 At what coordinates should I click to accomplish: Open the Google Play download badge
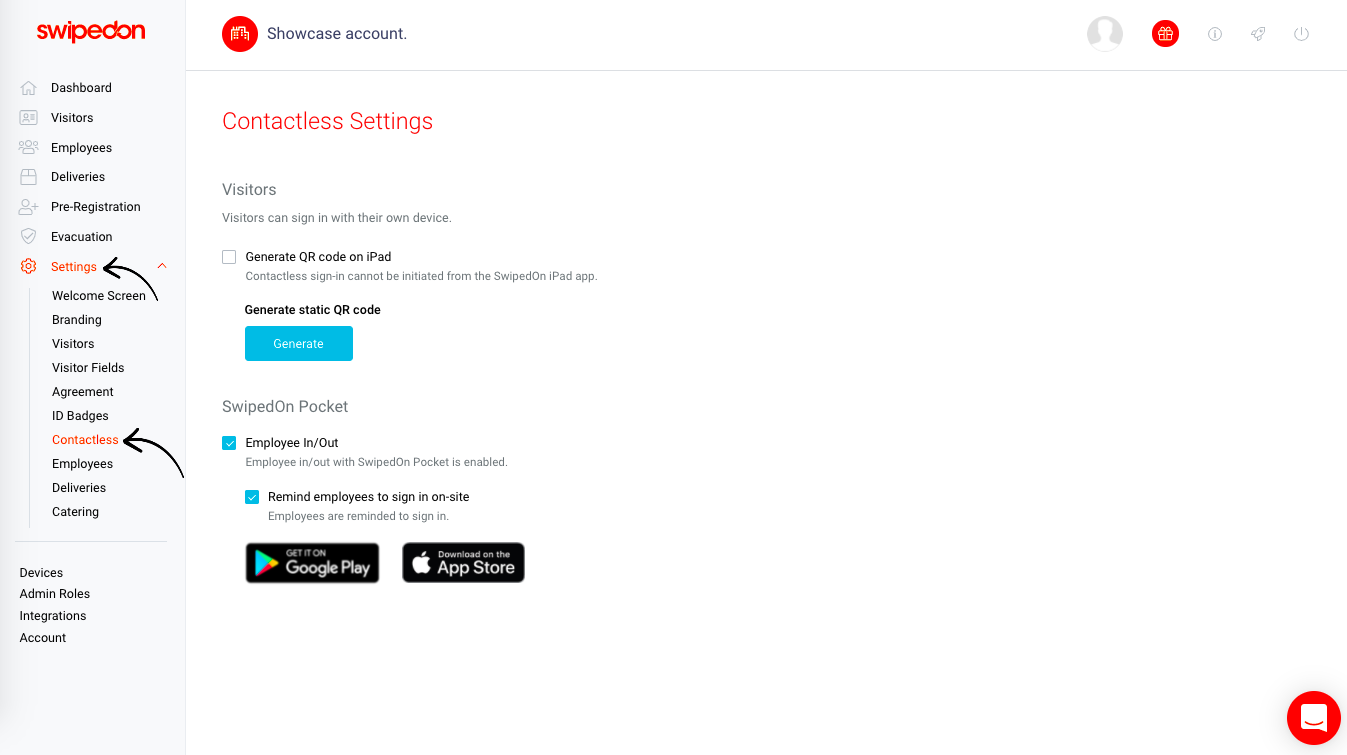coord(312,563)
